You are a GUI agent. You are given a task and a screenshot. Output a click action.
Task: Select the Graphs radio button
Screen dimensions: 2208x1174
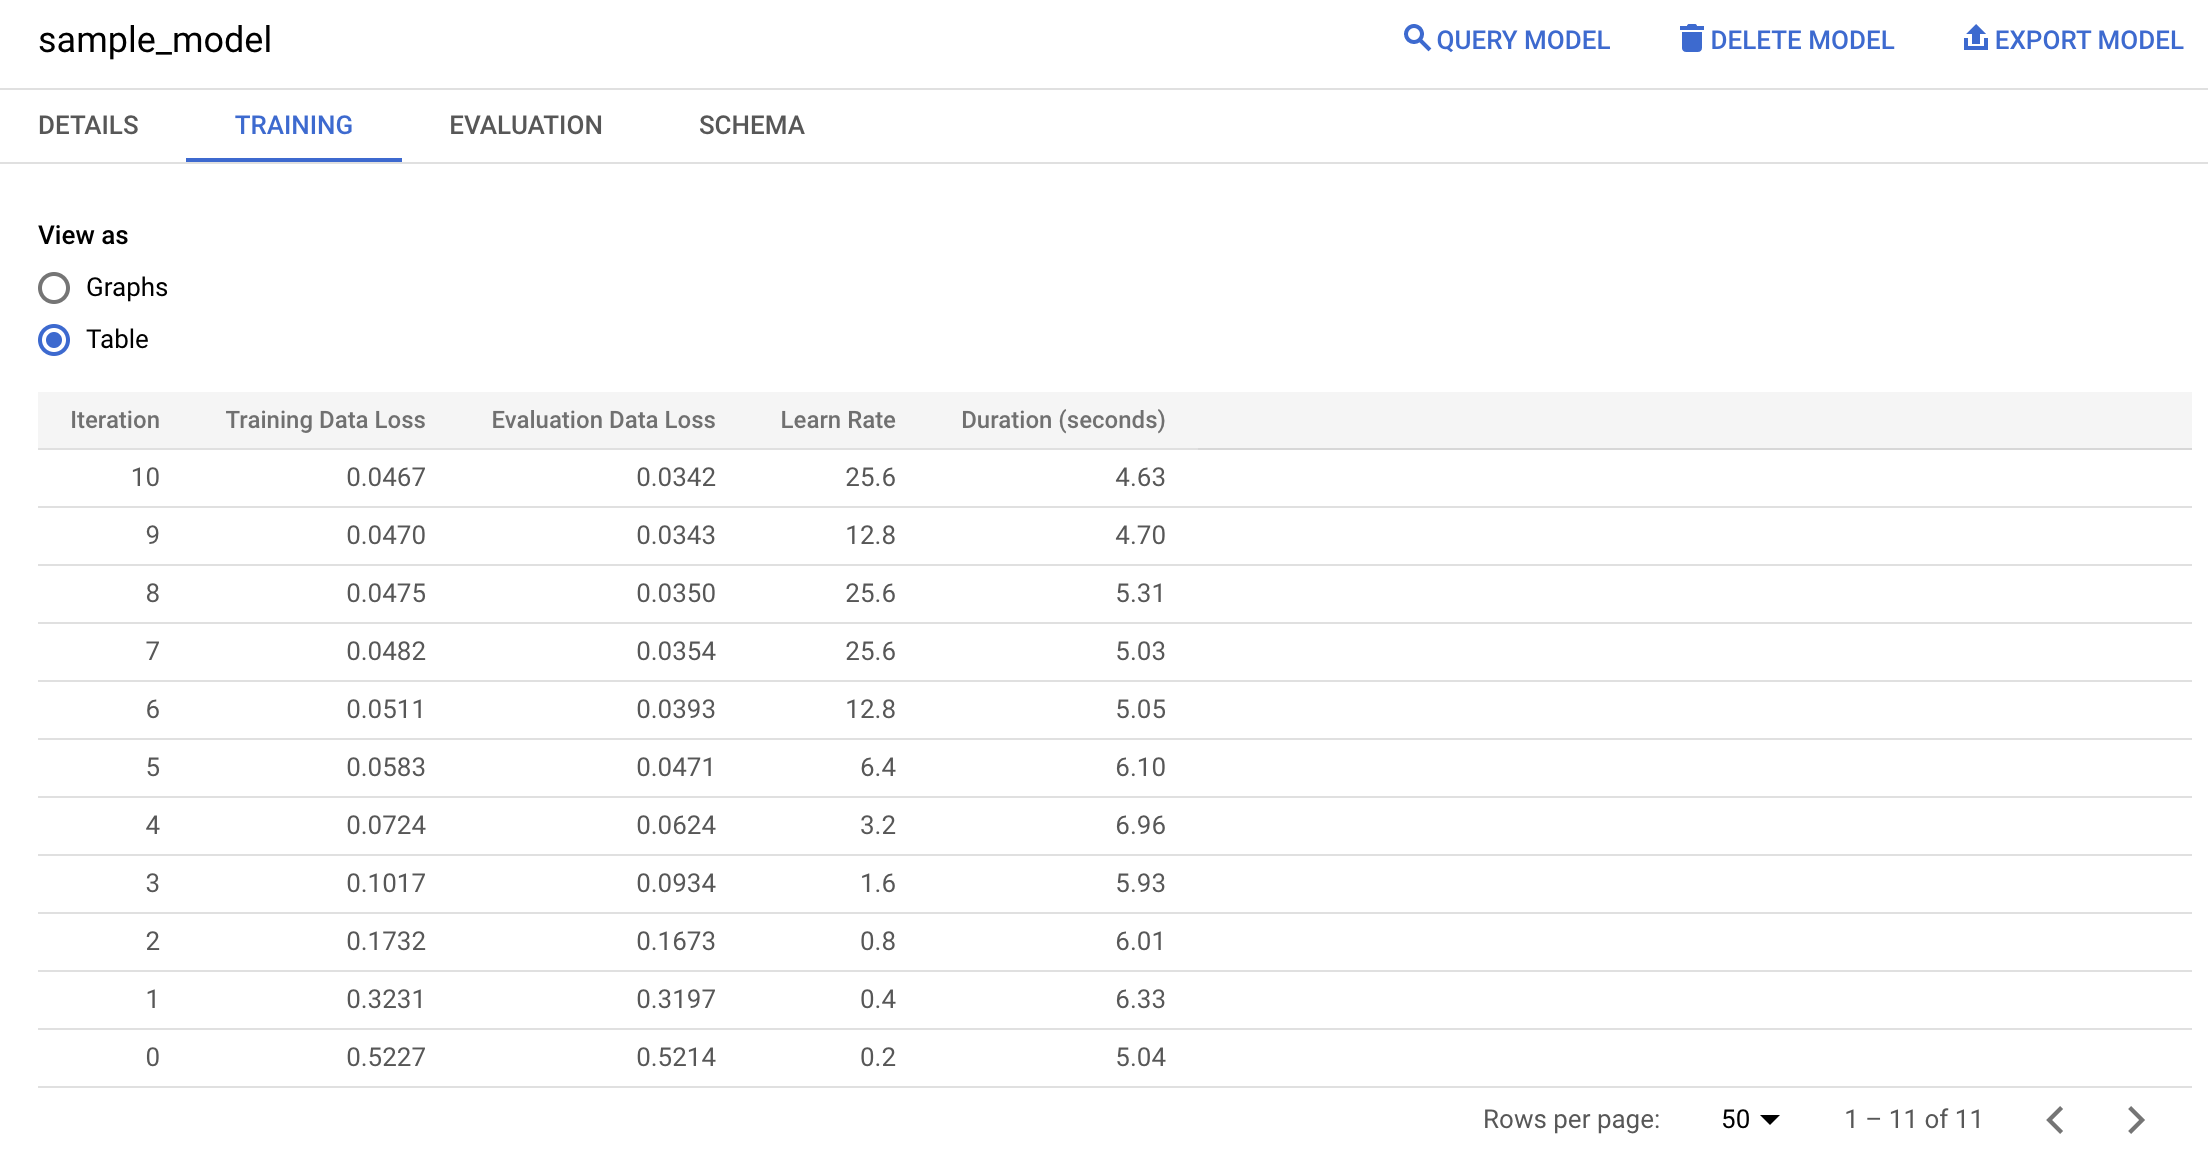point(55,287)
